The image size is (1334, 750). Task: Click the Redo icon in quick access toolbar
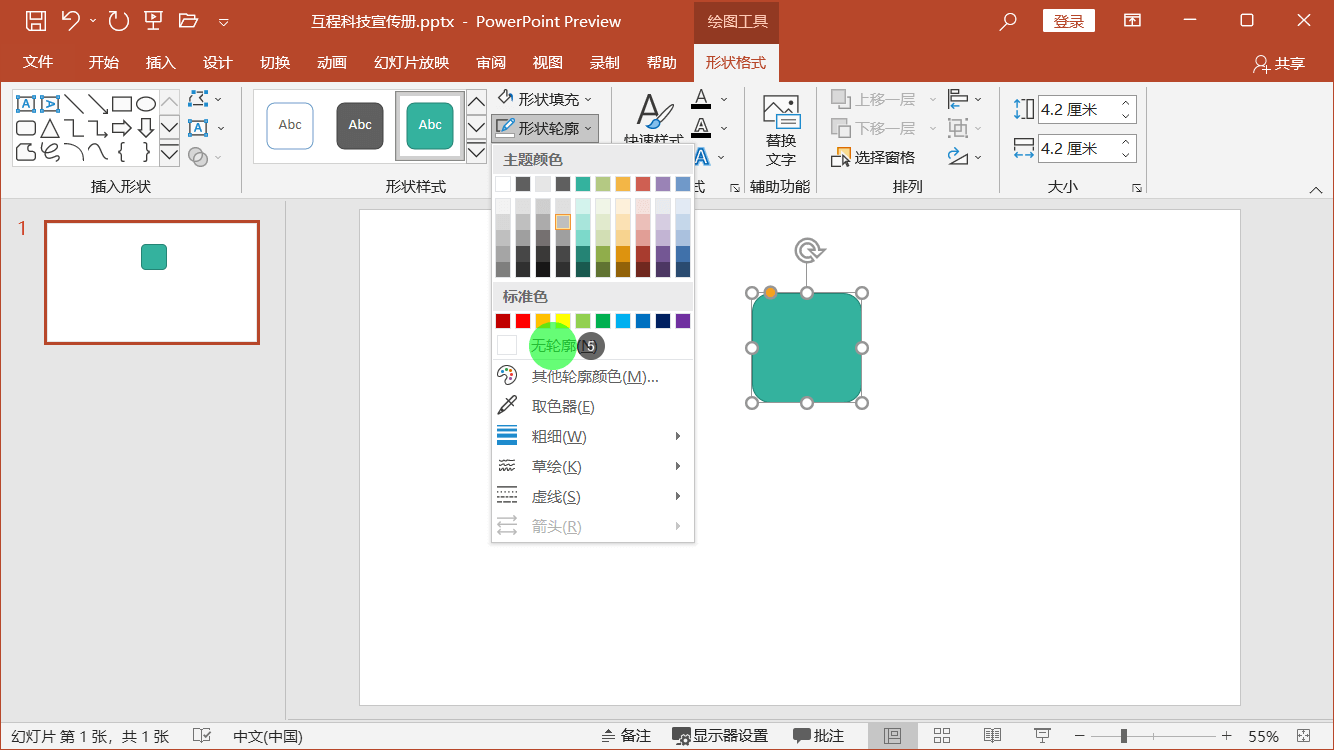tap(118, 20)
